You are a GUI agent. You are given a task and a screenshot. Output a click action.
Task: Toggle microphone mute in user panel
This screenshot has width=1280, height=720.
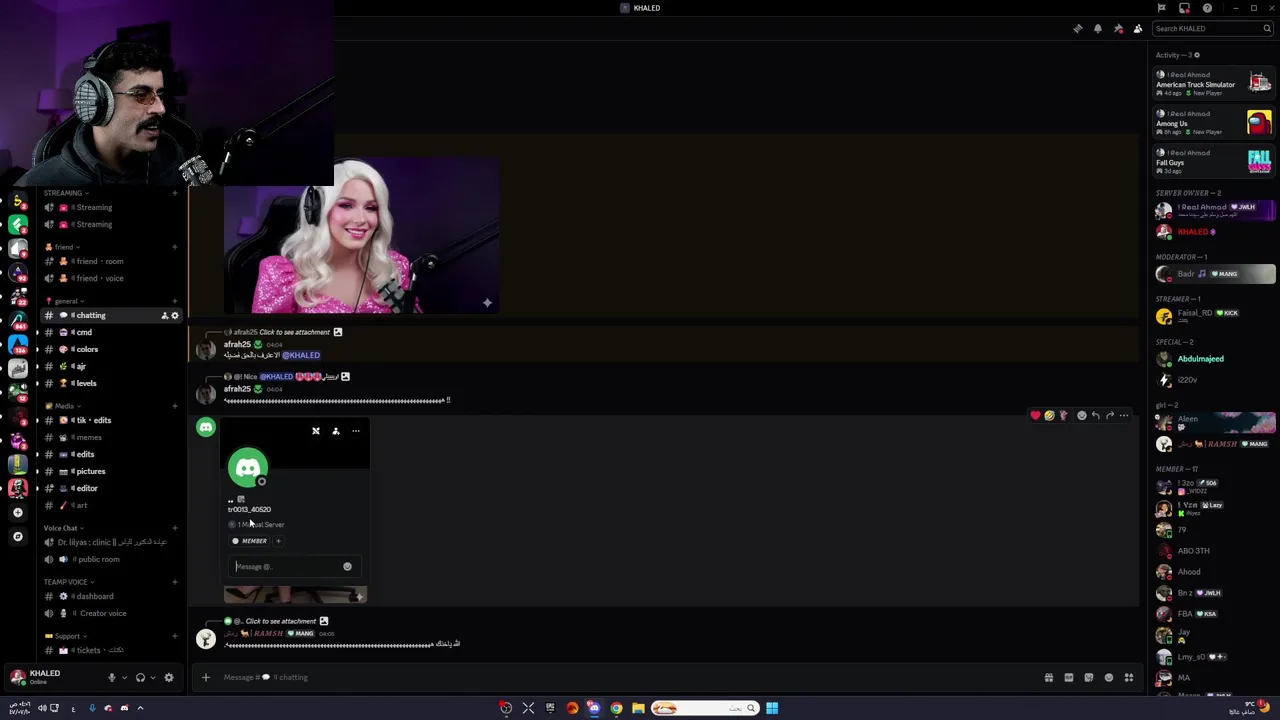[112, 677]
